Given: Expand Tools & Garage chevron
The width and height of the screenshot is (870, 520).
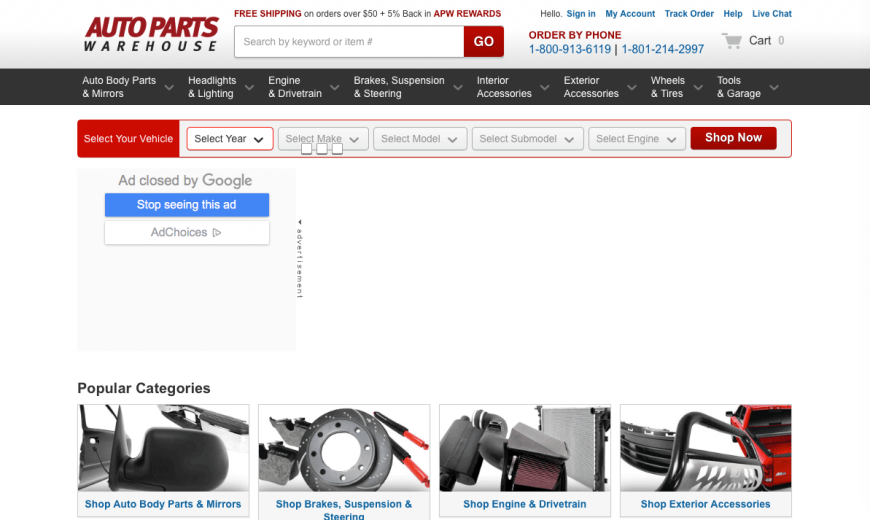Looking at the screenshot, I should pos(774,87).
